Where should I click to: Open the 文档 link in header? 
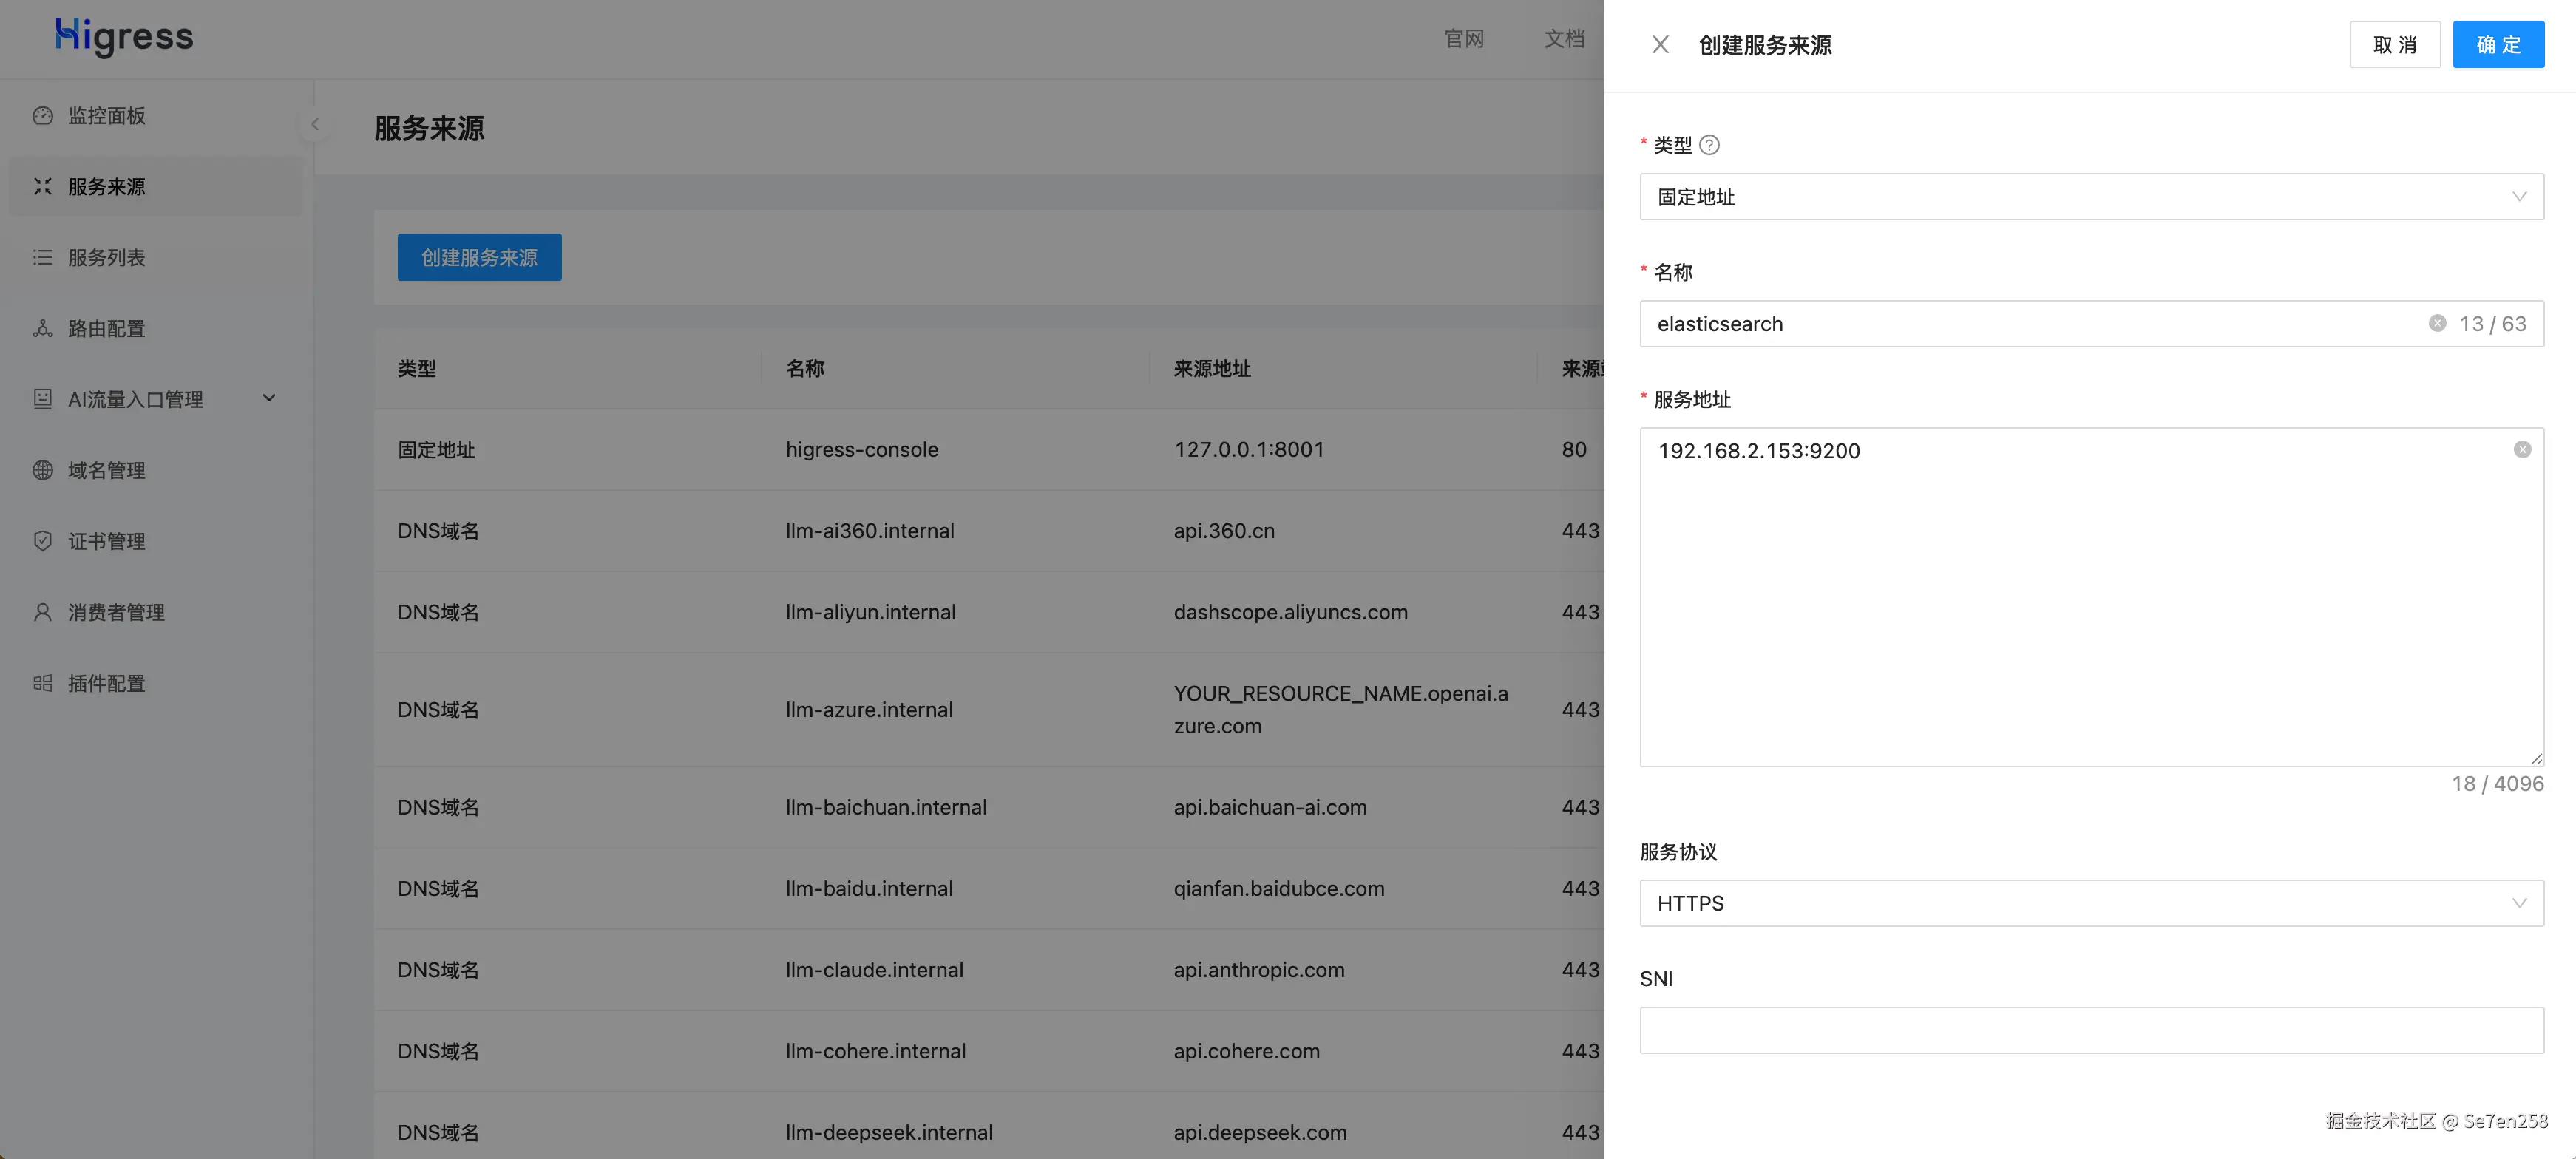[1563, 38]
